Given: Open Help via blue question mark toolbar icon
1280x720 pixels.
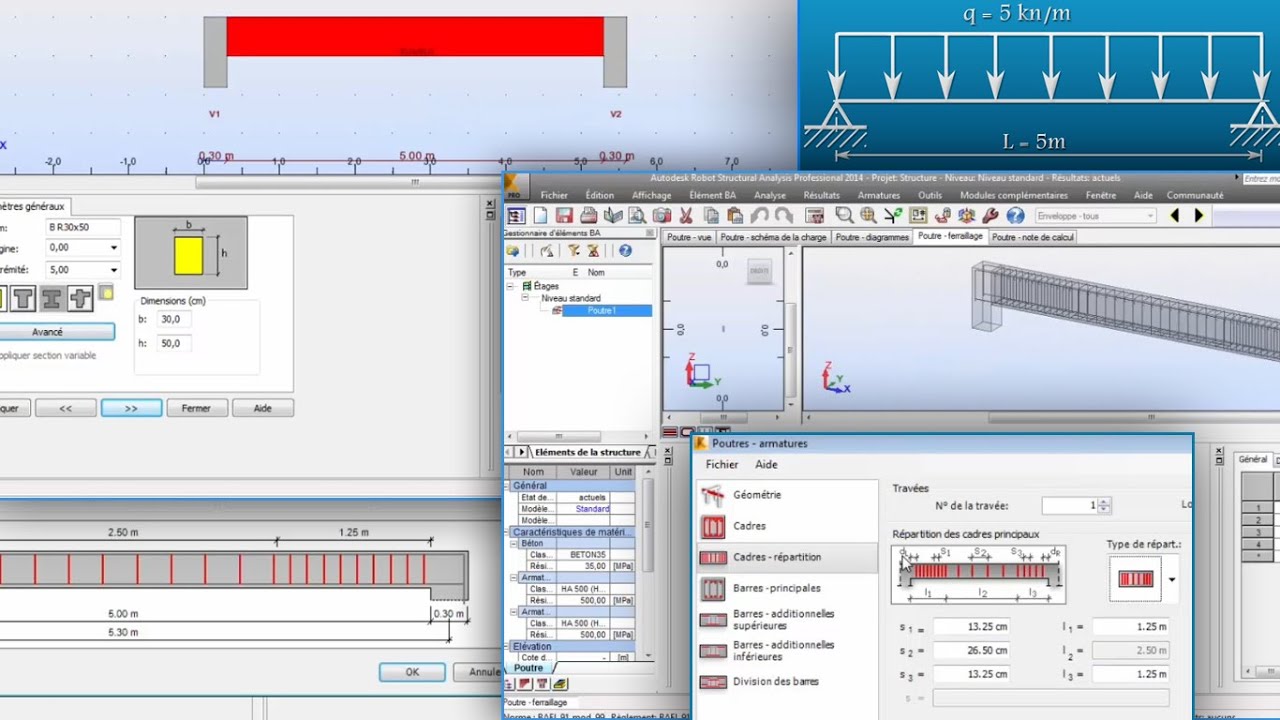Looking at the screenshot, I should [x=1016, y=215].
